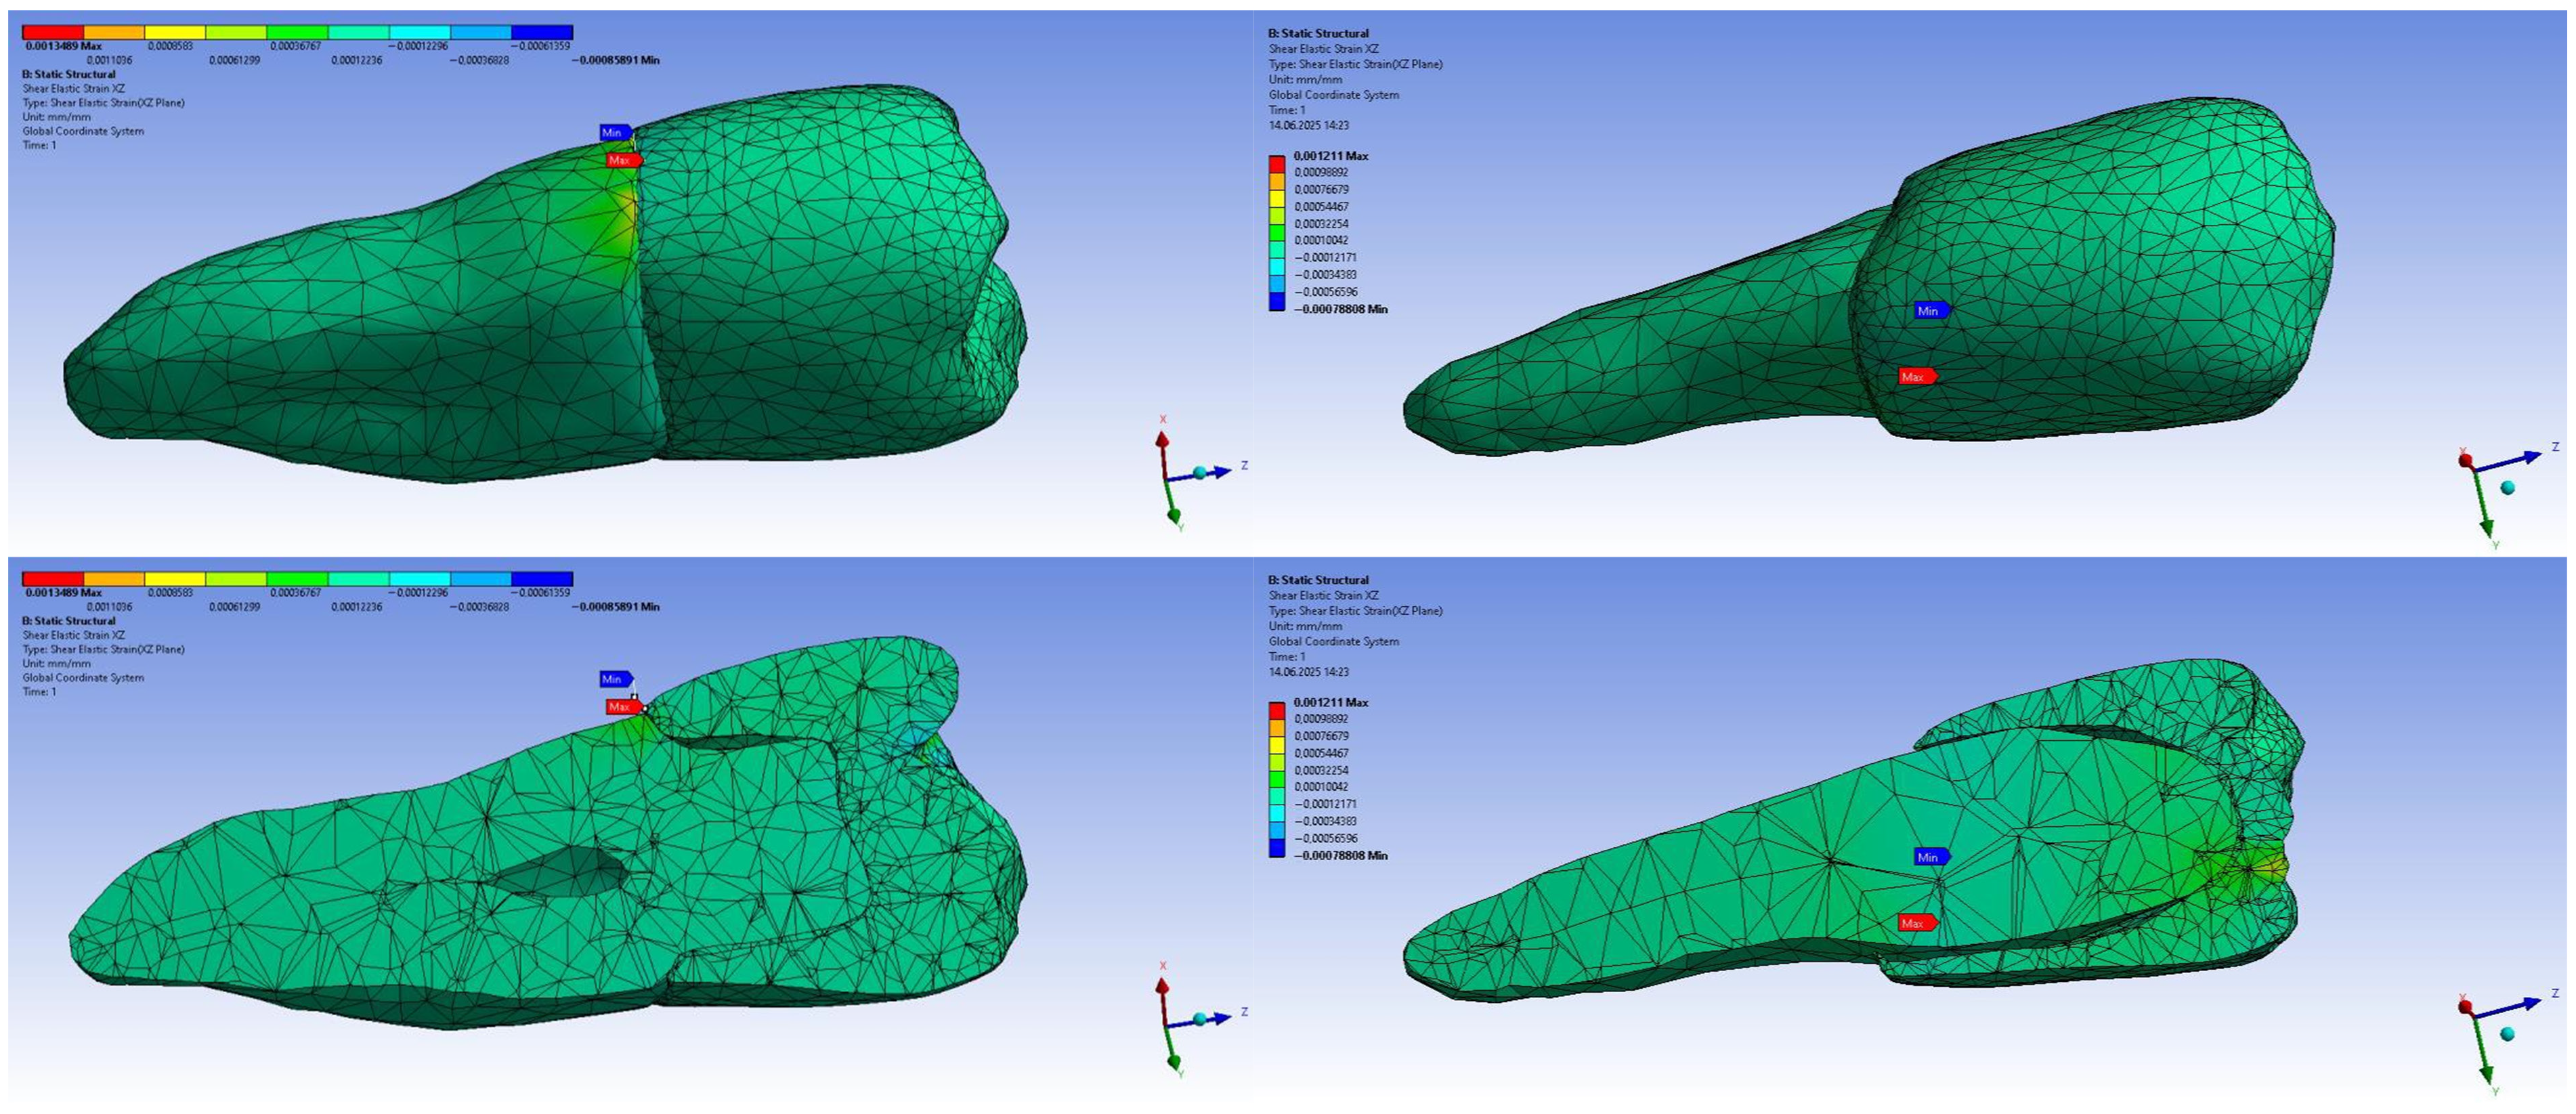
Task: Click dark blue legend band above -0.00061359, uncut view
Action: click(542, 33)
